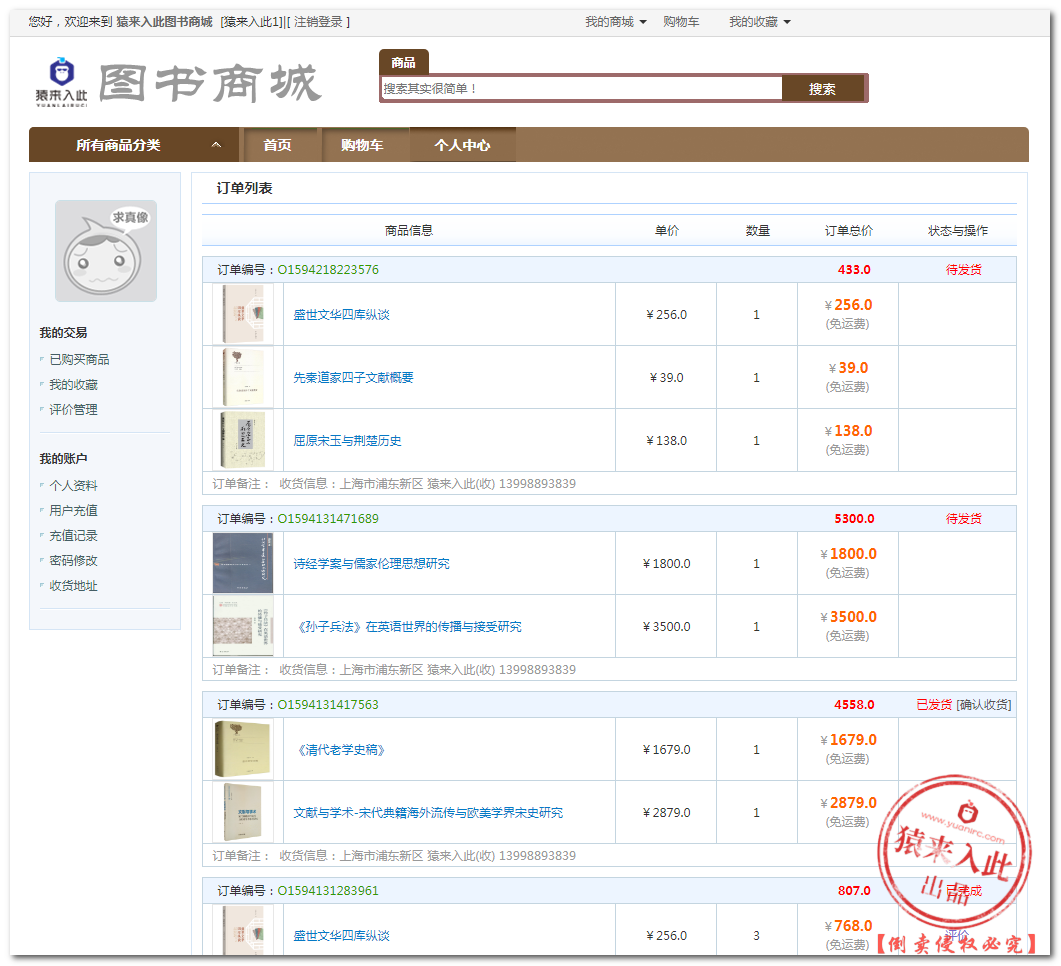This screenshot has width=1061, height=966.
Task: Click the 屈原宋玉与荆楚历史 book cover image
Action: click(243, 440)
